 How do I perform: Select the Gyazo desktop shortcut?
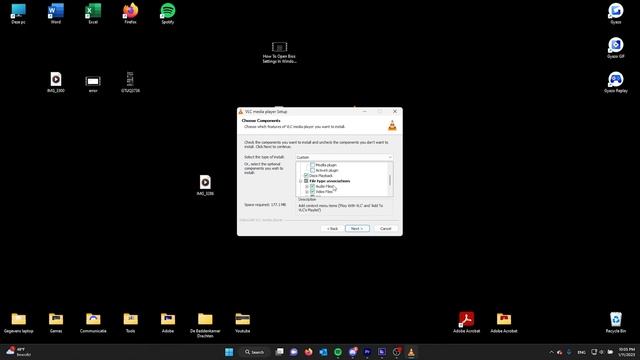point(616,13)
